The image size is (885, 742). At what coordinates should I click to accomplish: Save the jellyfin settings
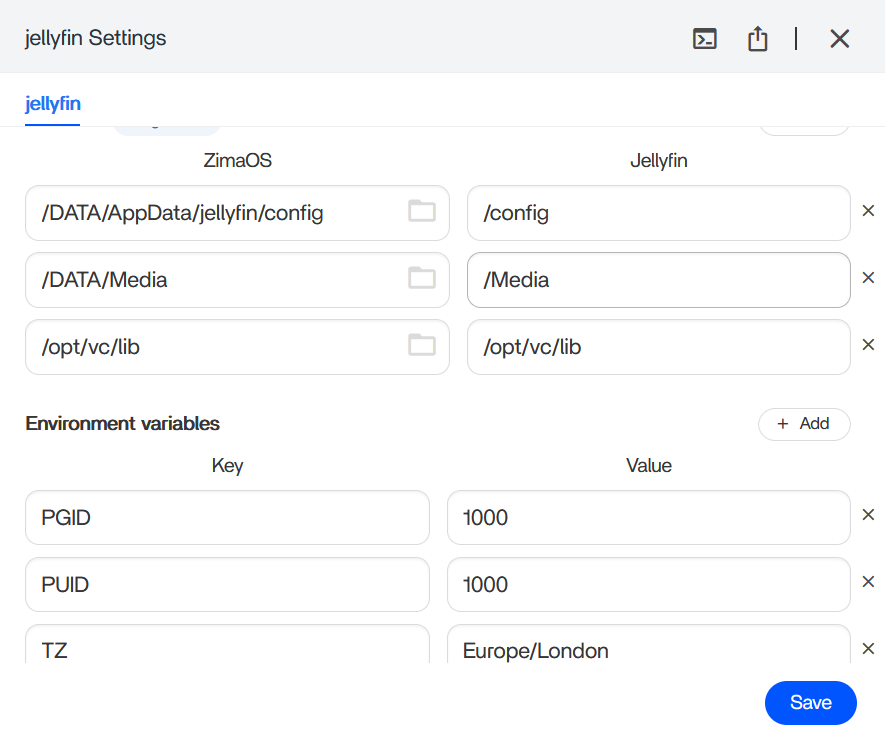810,703
